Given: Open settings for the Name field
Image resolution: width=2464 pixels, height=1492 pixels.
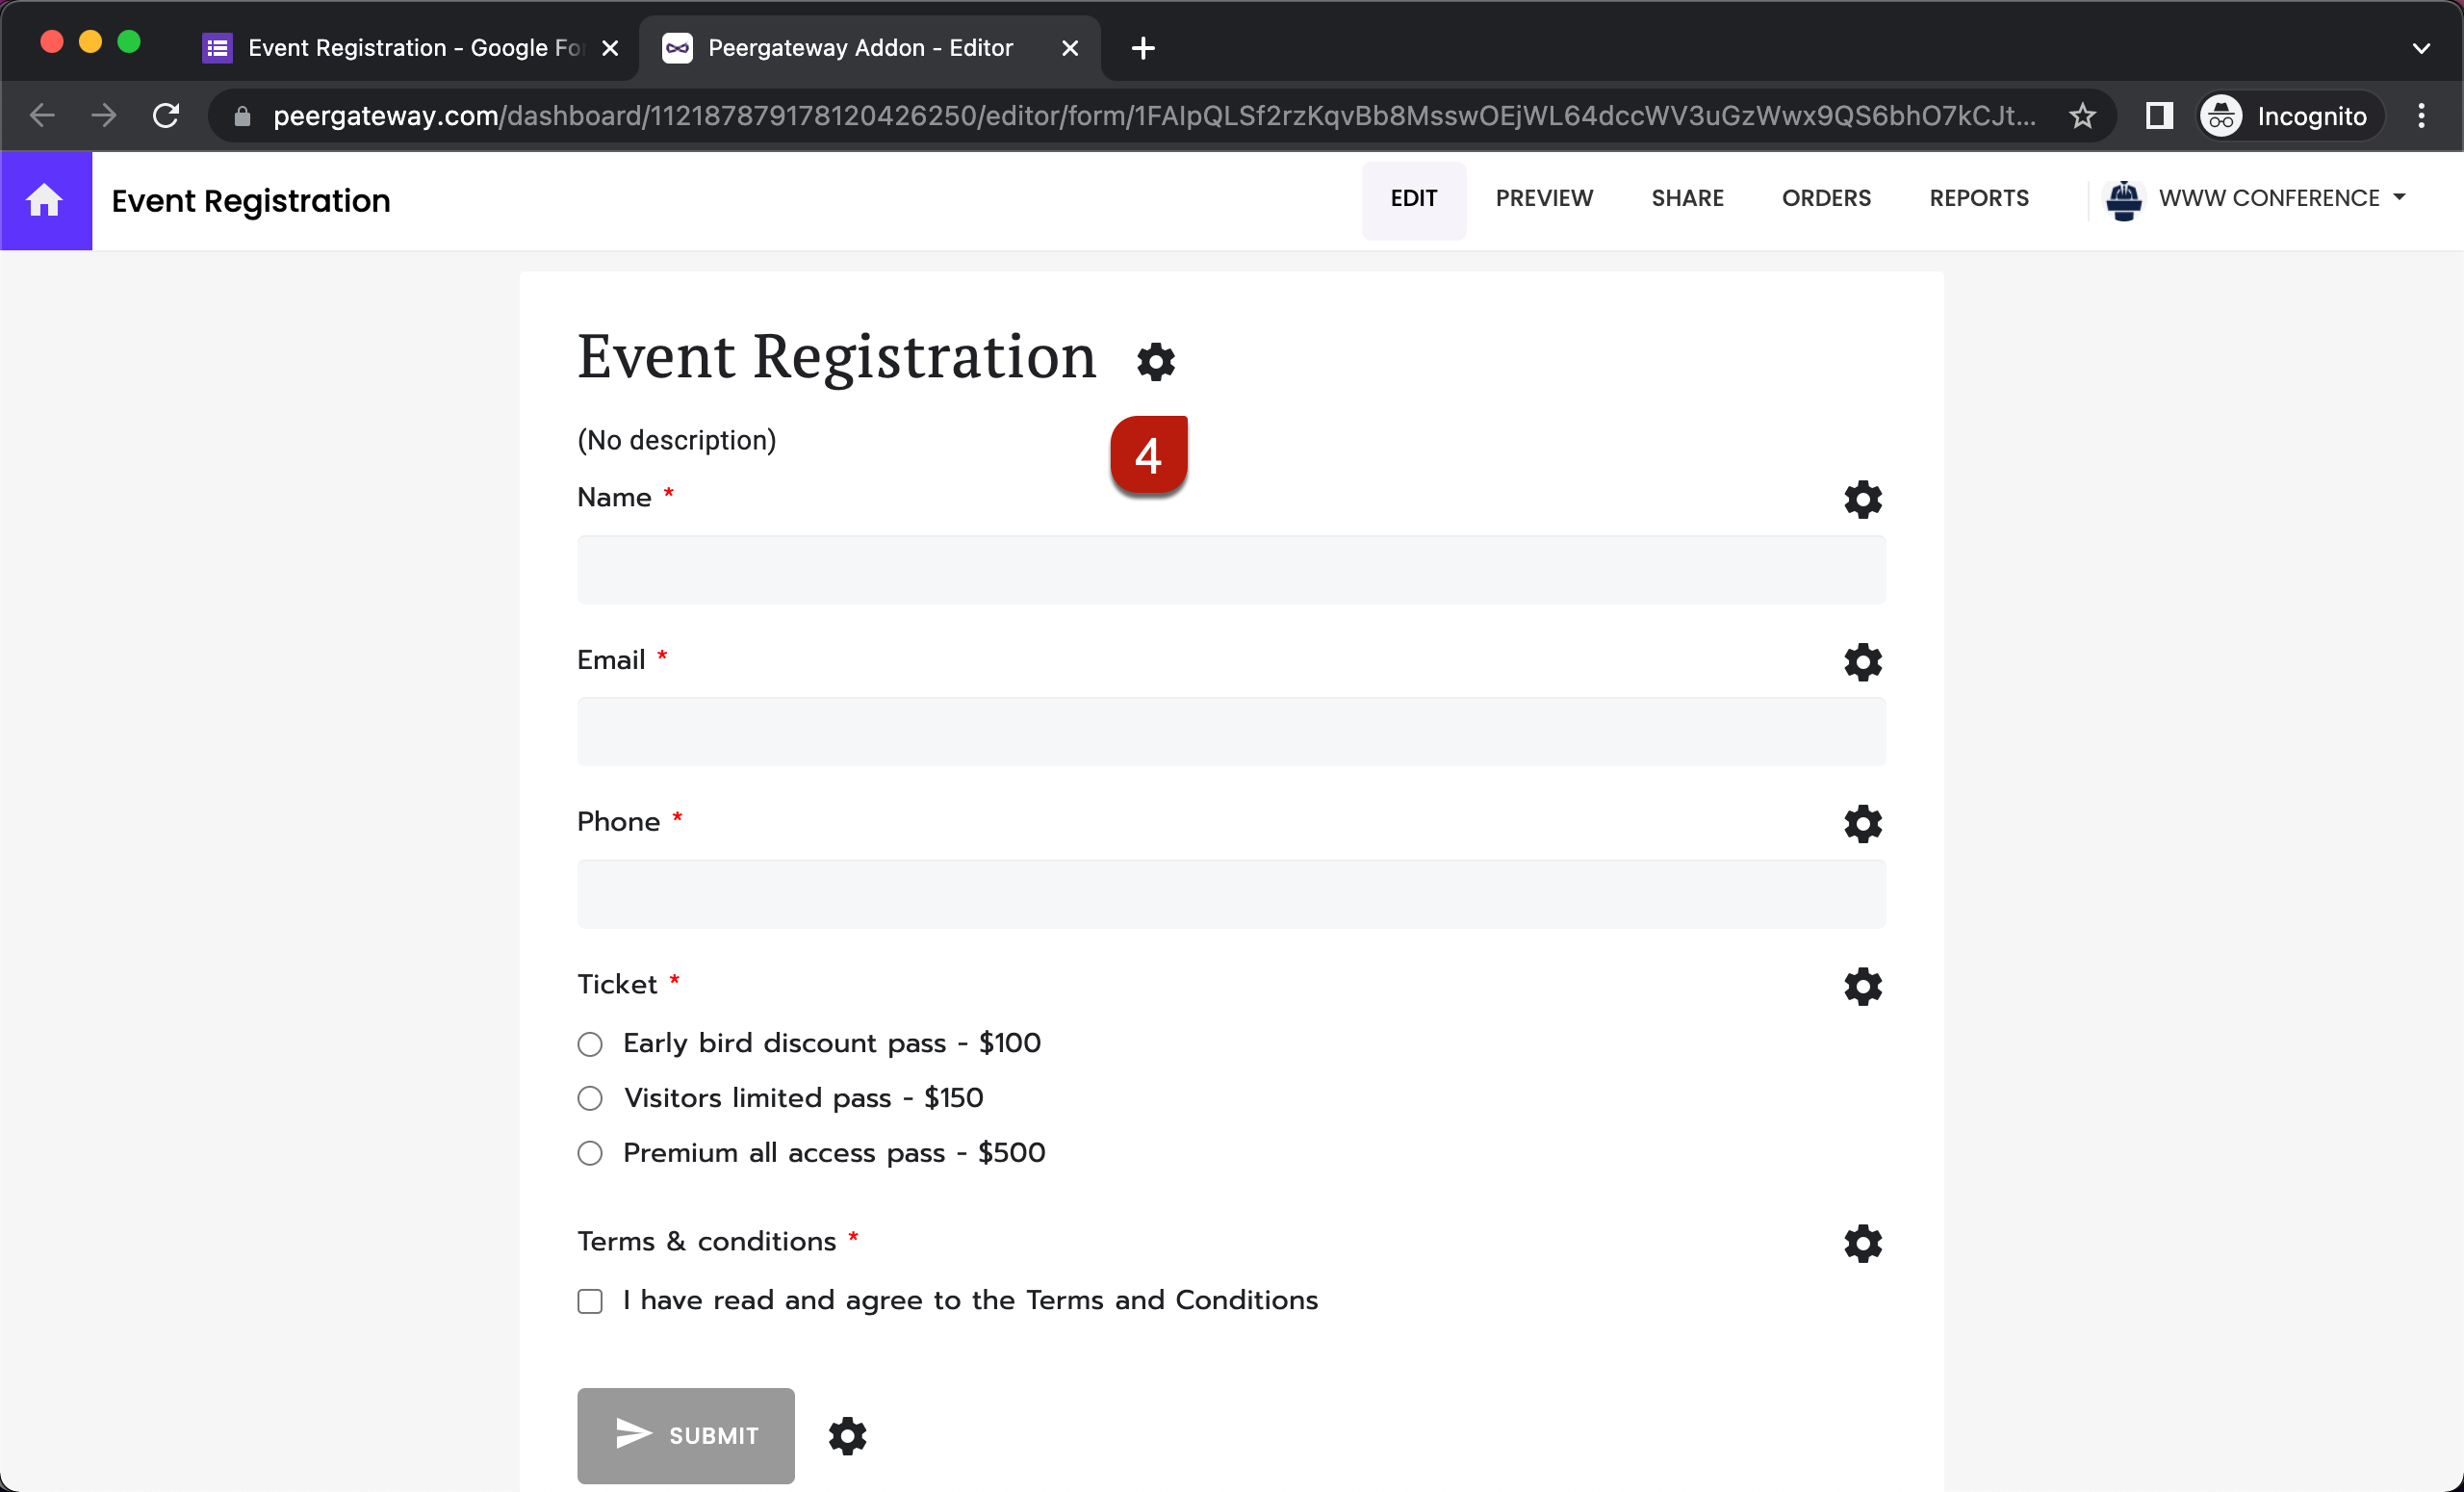Looking at the screenshot, I should pyautogui.click(x=1862, y=498).
